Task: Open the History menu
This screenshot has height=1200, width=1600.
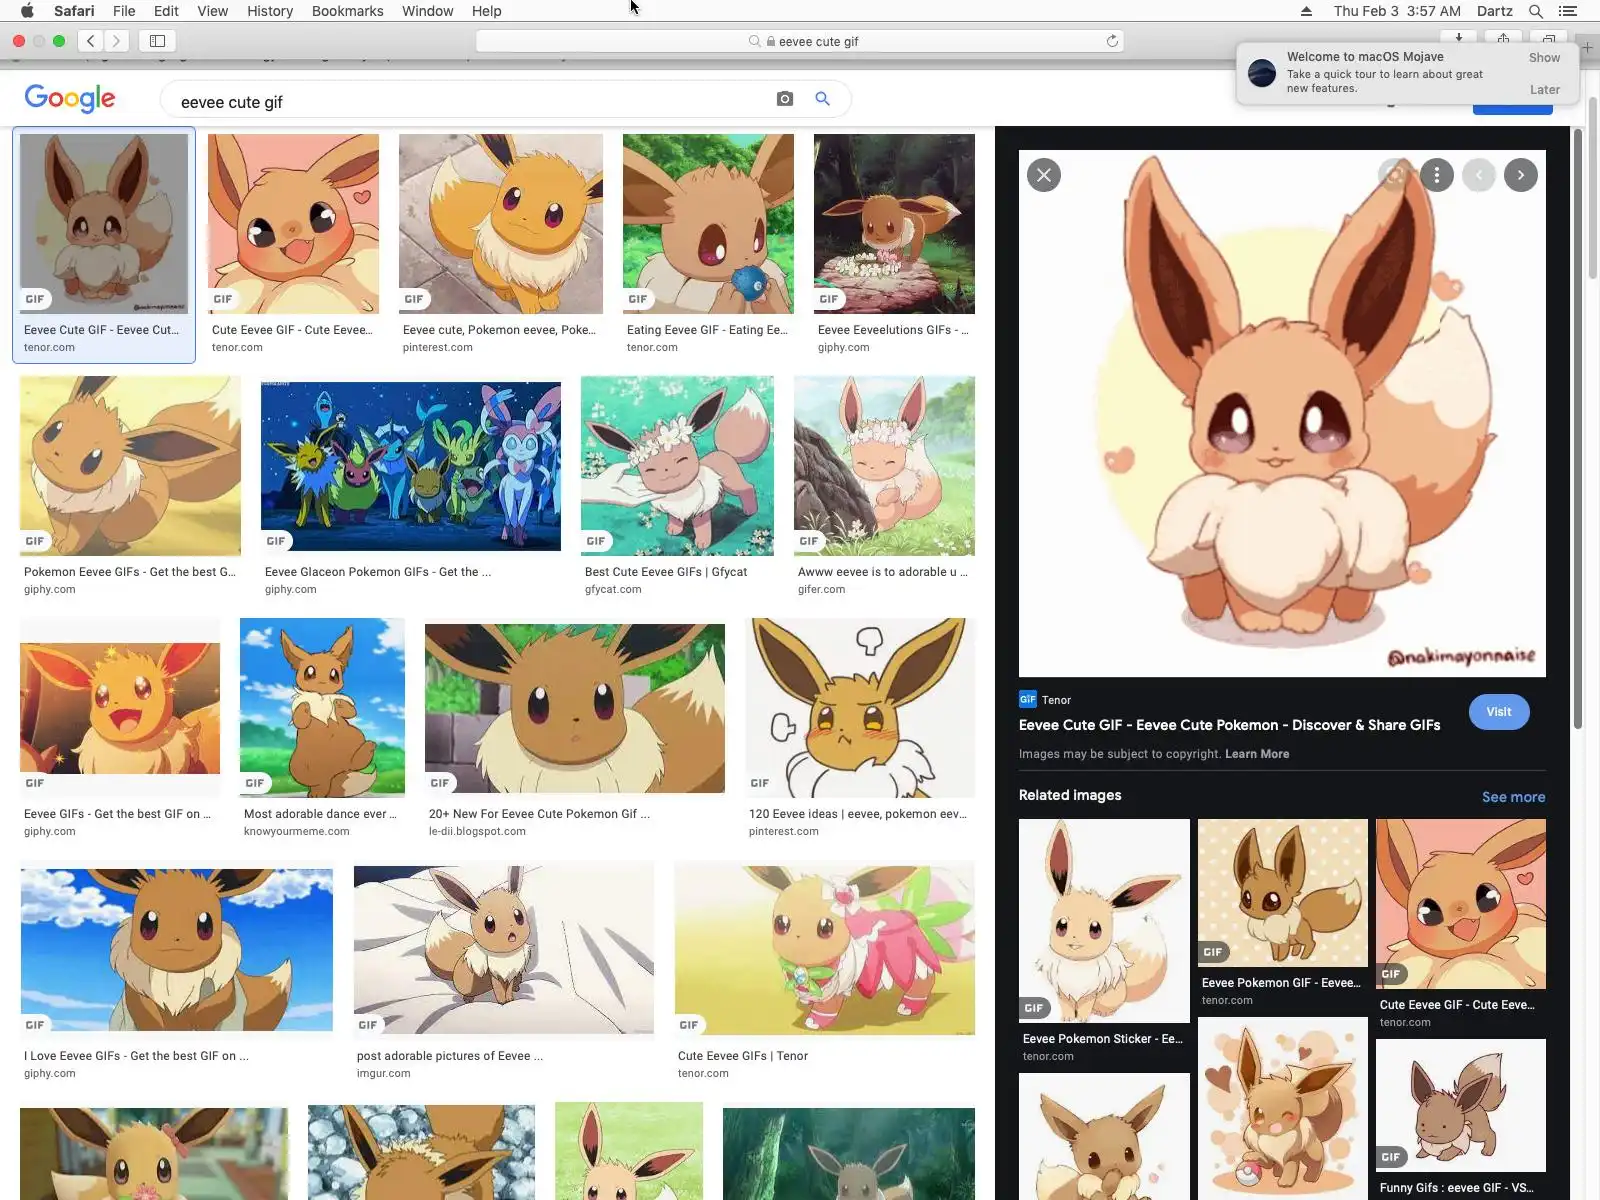Action: click(270, 11)
